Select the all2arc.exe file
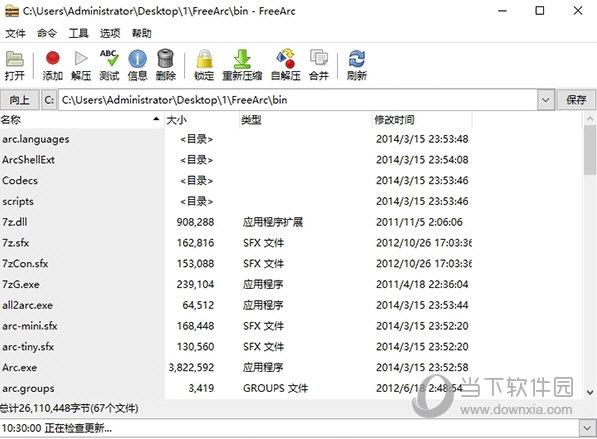 coord(235,305)
